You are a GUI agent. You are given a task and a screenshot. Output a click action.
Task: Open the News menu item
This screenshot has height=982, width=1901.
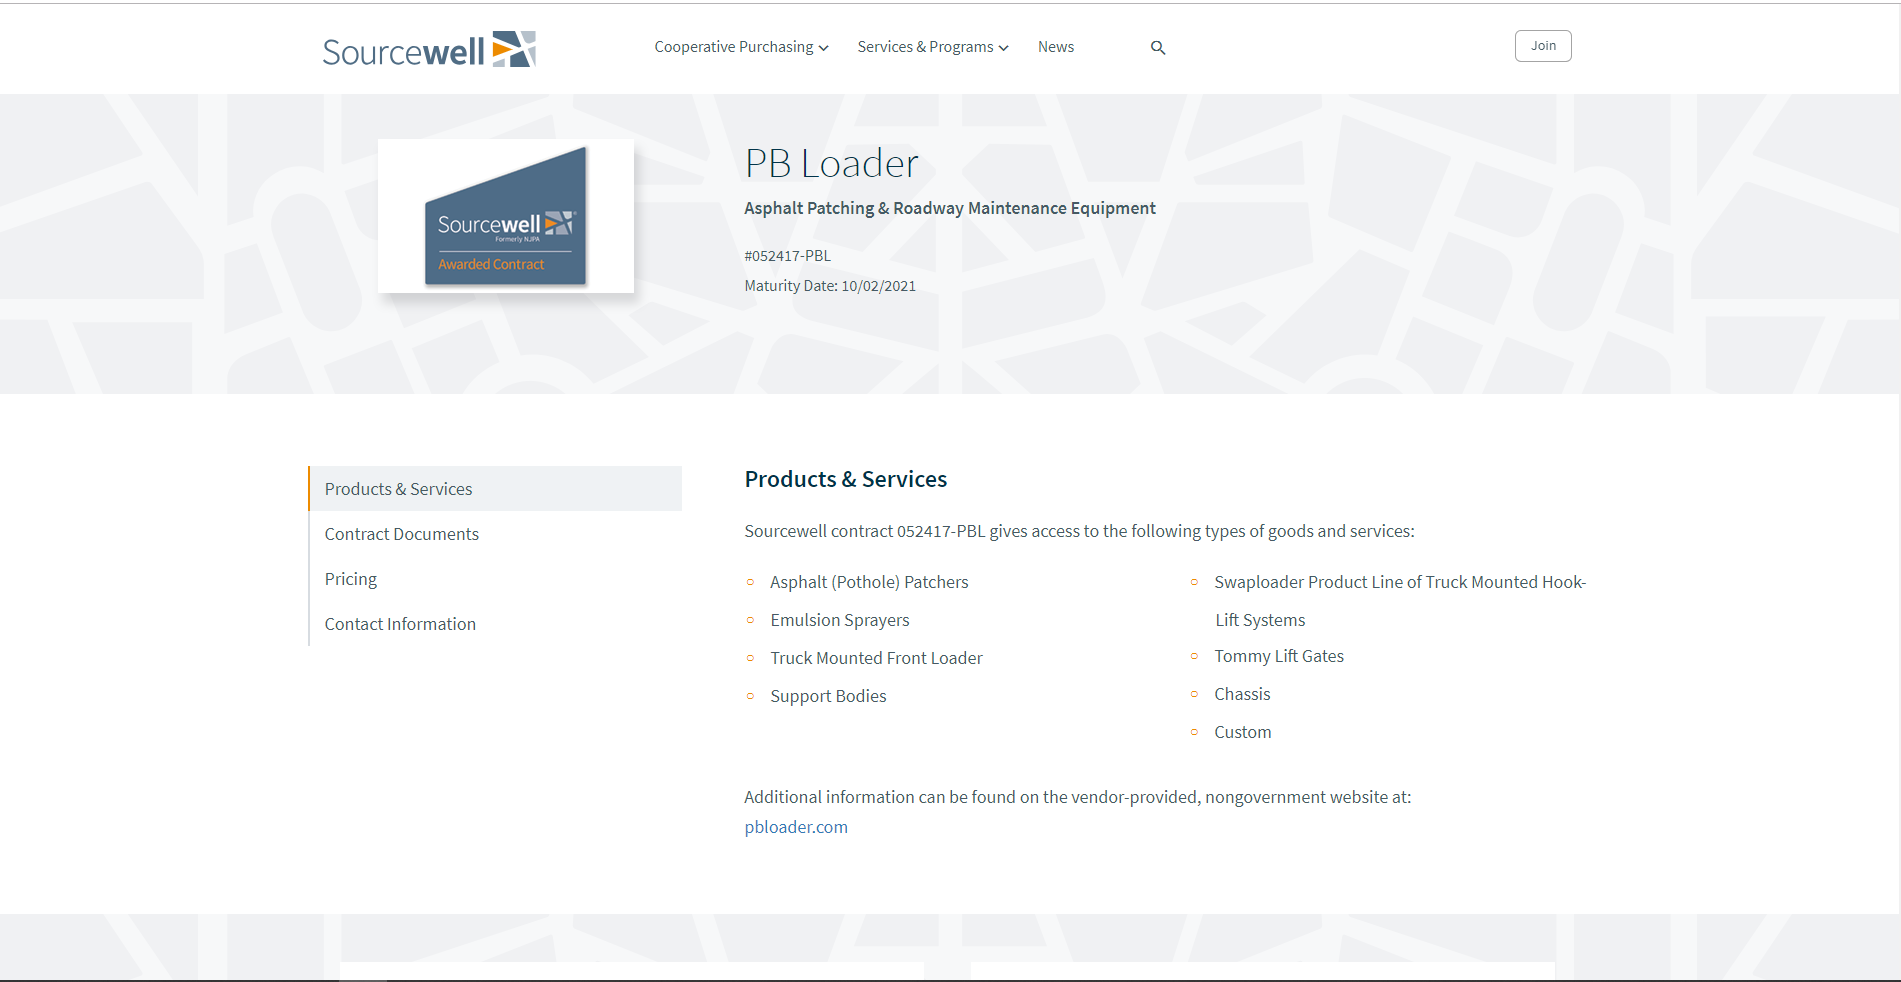pyautogui.click(x=1055, y=47)
